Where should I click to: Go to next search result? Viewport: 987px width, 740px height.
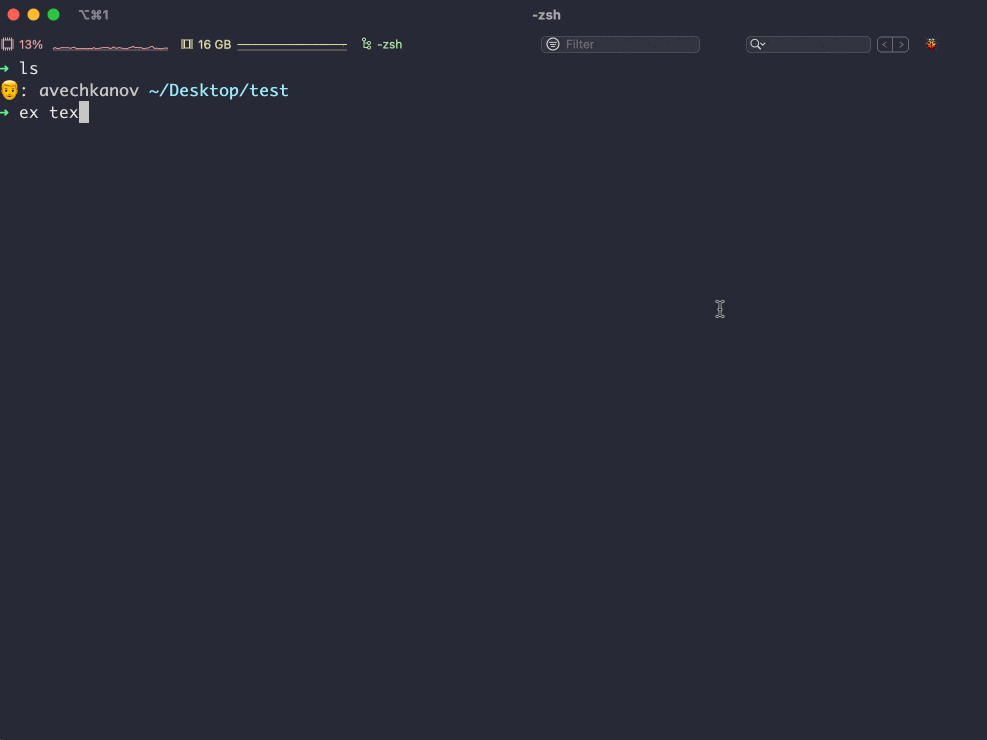click(x=901, y=44)
